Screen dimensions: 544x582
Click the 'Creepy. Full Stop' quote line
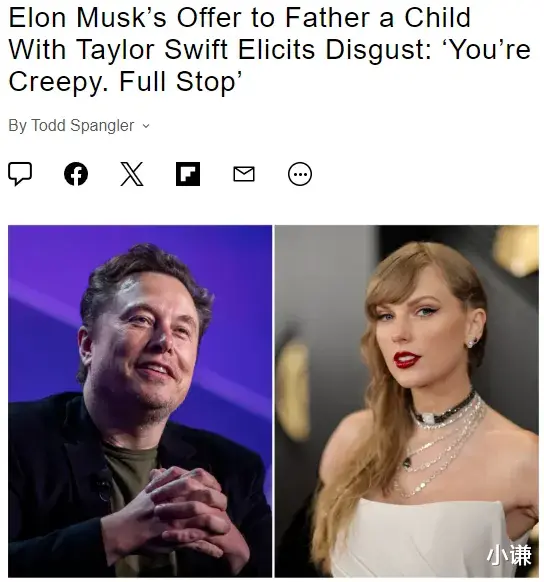(125, 82)
